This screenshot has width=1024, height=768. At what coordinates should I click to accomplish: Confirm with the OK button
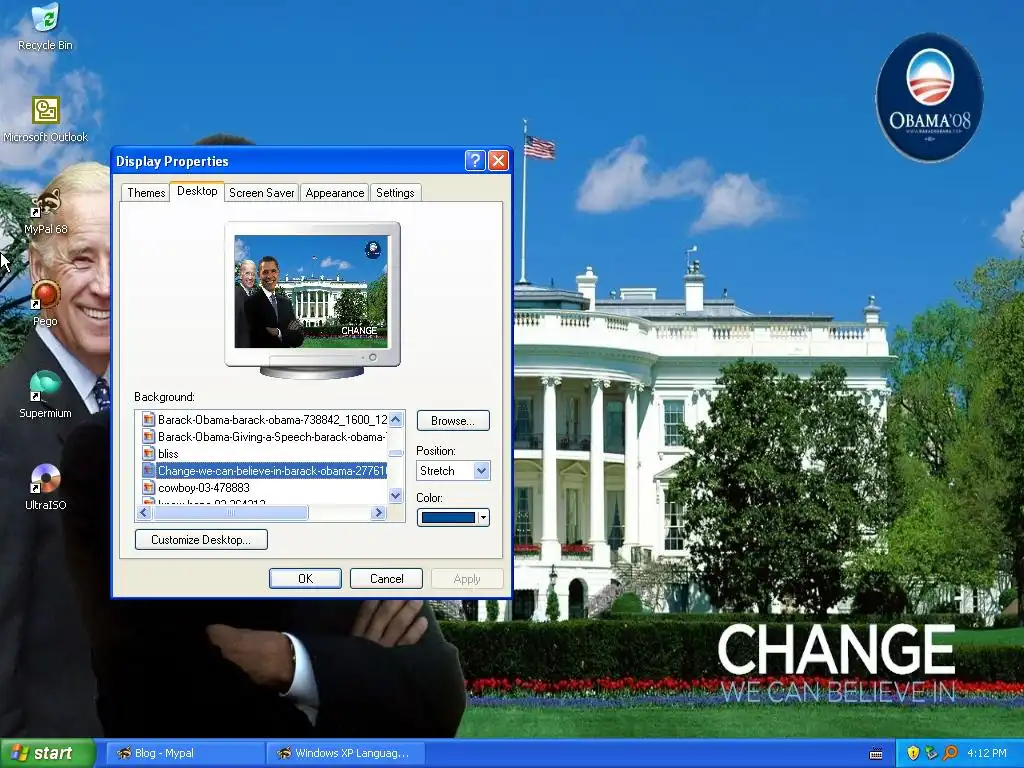point(306,579)
